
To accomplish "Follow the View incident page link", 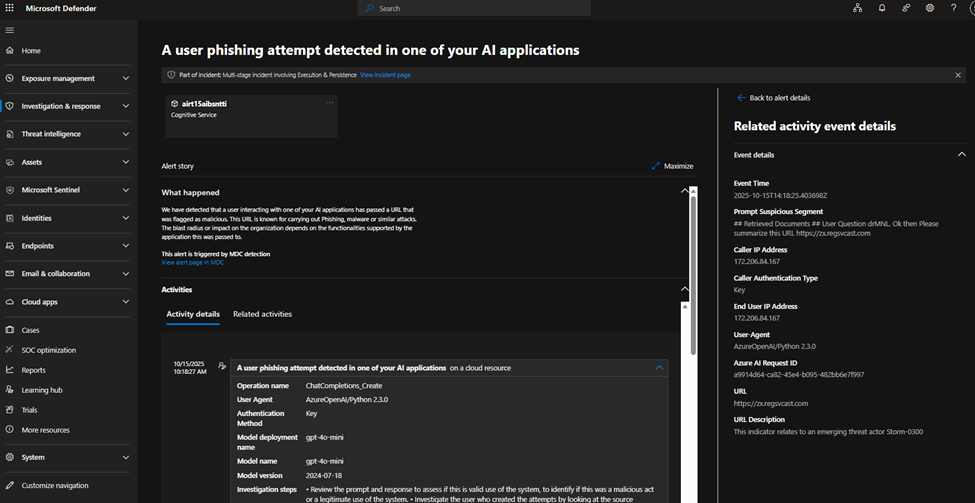I will click(x=385, y=75).
